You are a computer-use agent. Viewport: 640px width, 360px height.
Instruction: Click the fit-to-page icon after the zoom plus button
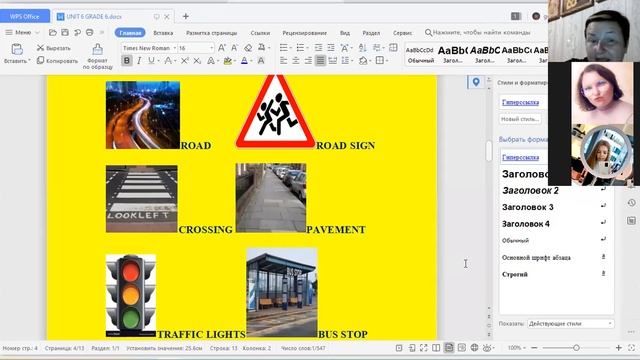[631, 348]
